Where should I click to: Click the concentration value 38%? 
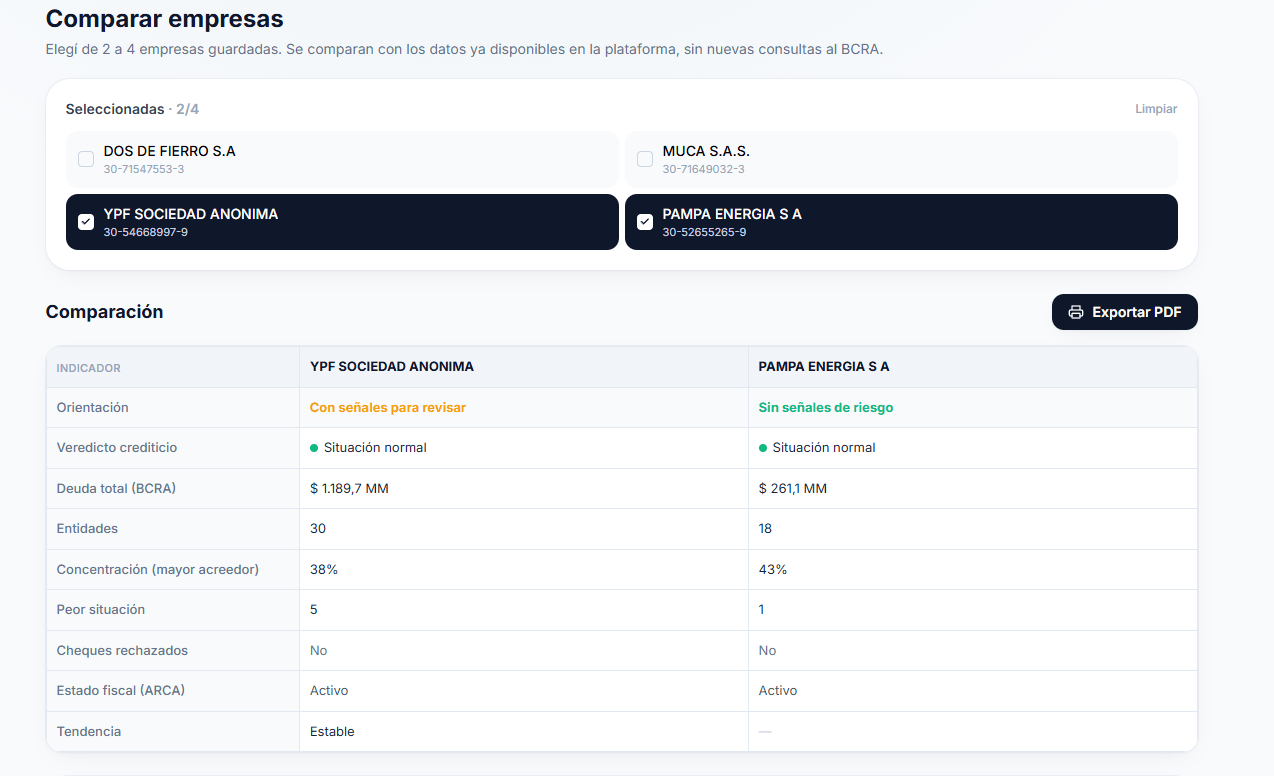tap(324, 569)
